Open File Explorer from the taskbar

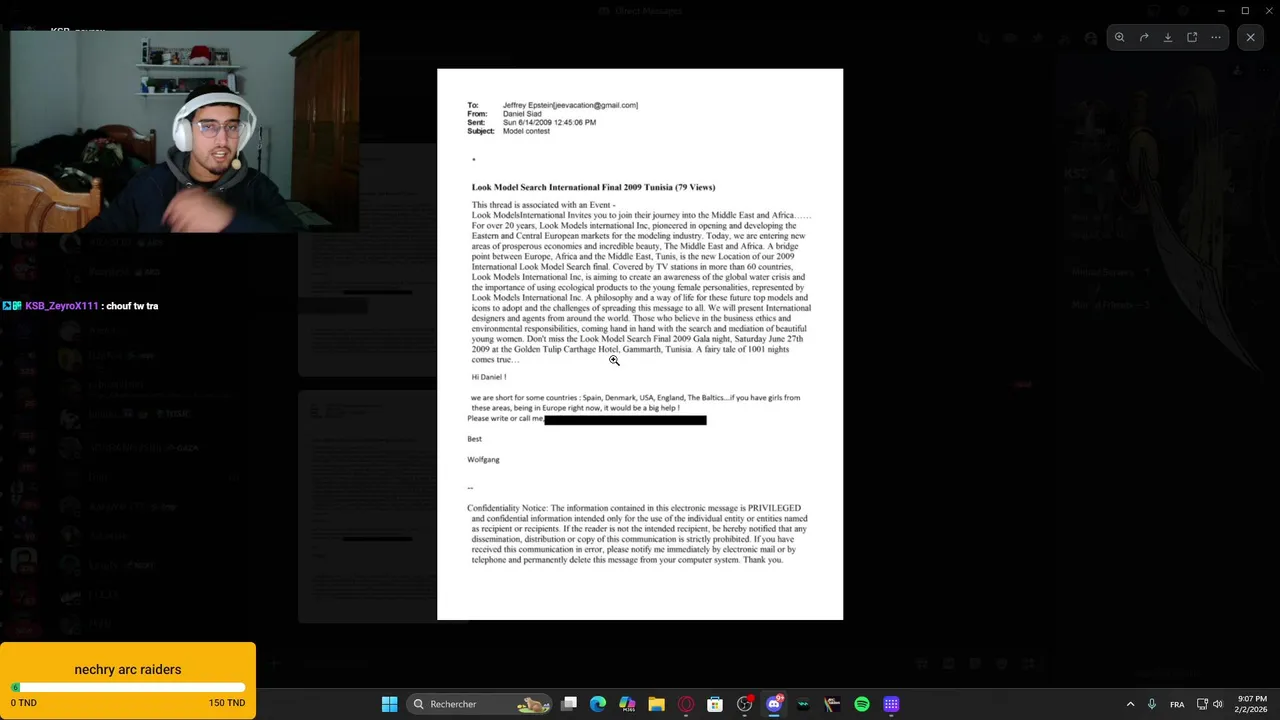point(656,704)
